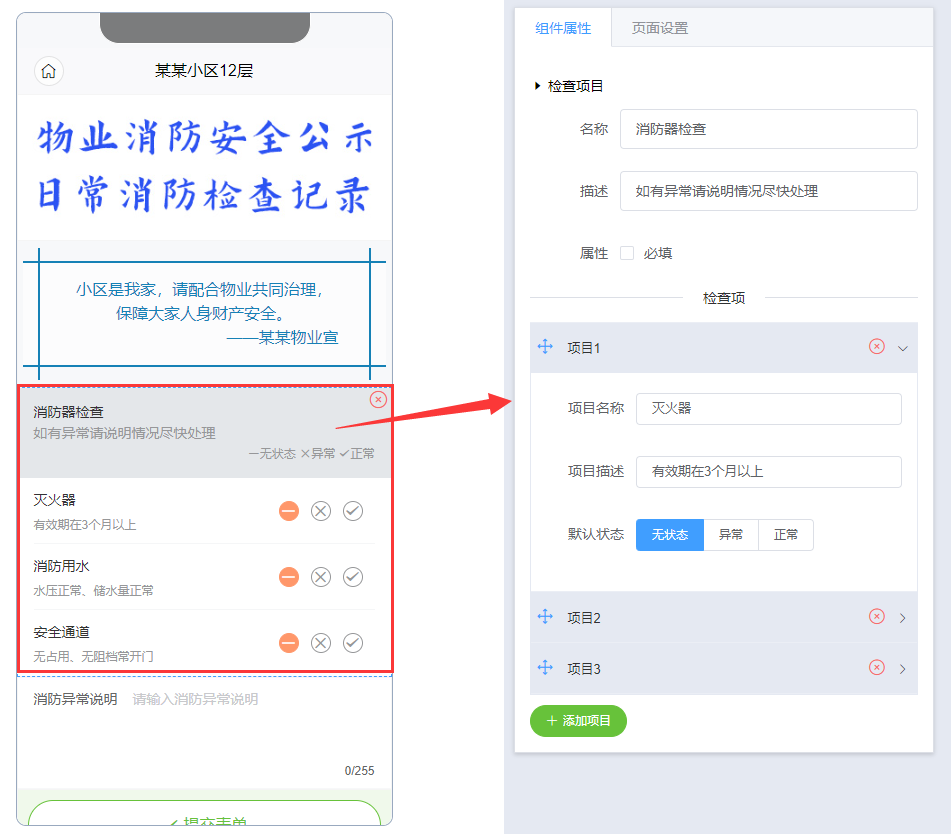Enable the 必填 checkbox
The width and height of the screenshot is (951, 834).
click(627, 253)
